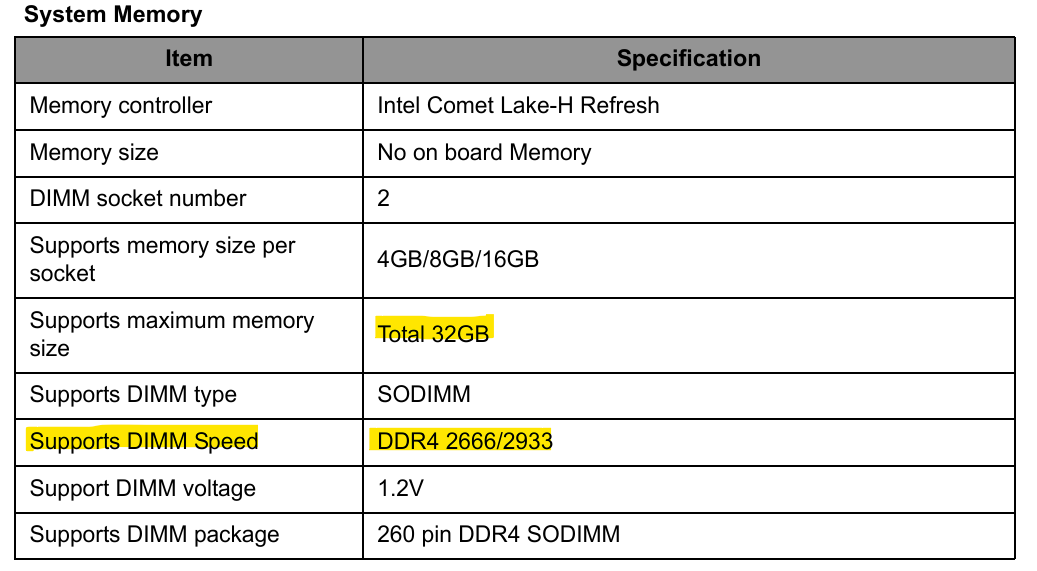Click highlighted Total 32GB text
The height and width of the screenshot is (571, 1037).
point(433,334)
